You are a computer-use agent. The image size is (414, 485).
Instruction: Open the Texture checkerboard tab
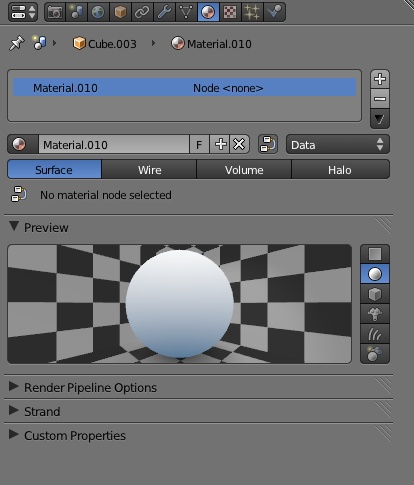tap(230, 12)
